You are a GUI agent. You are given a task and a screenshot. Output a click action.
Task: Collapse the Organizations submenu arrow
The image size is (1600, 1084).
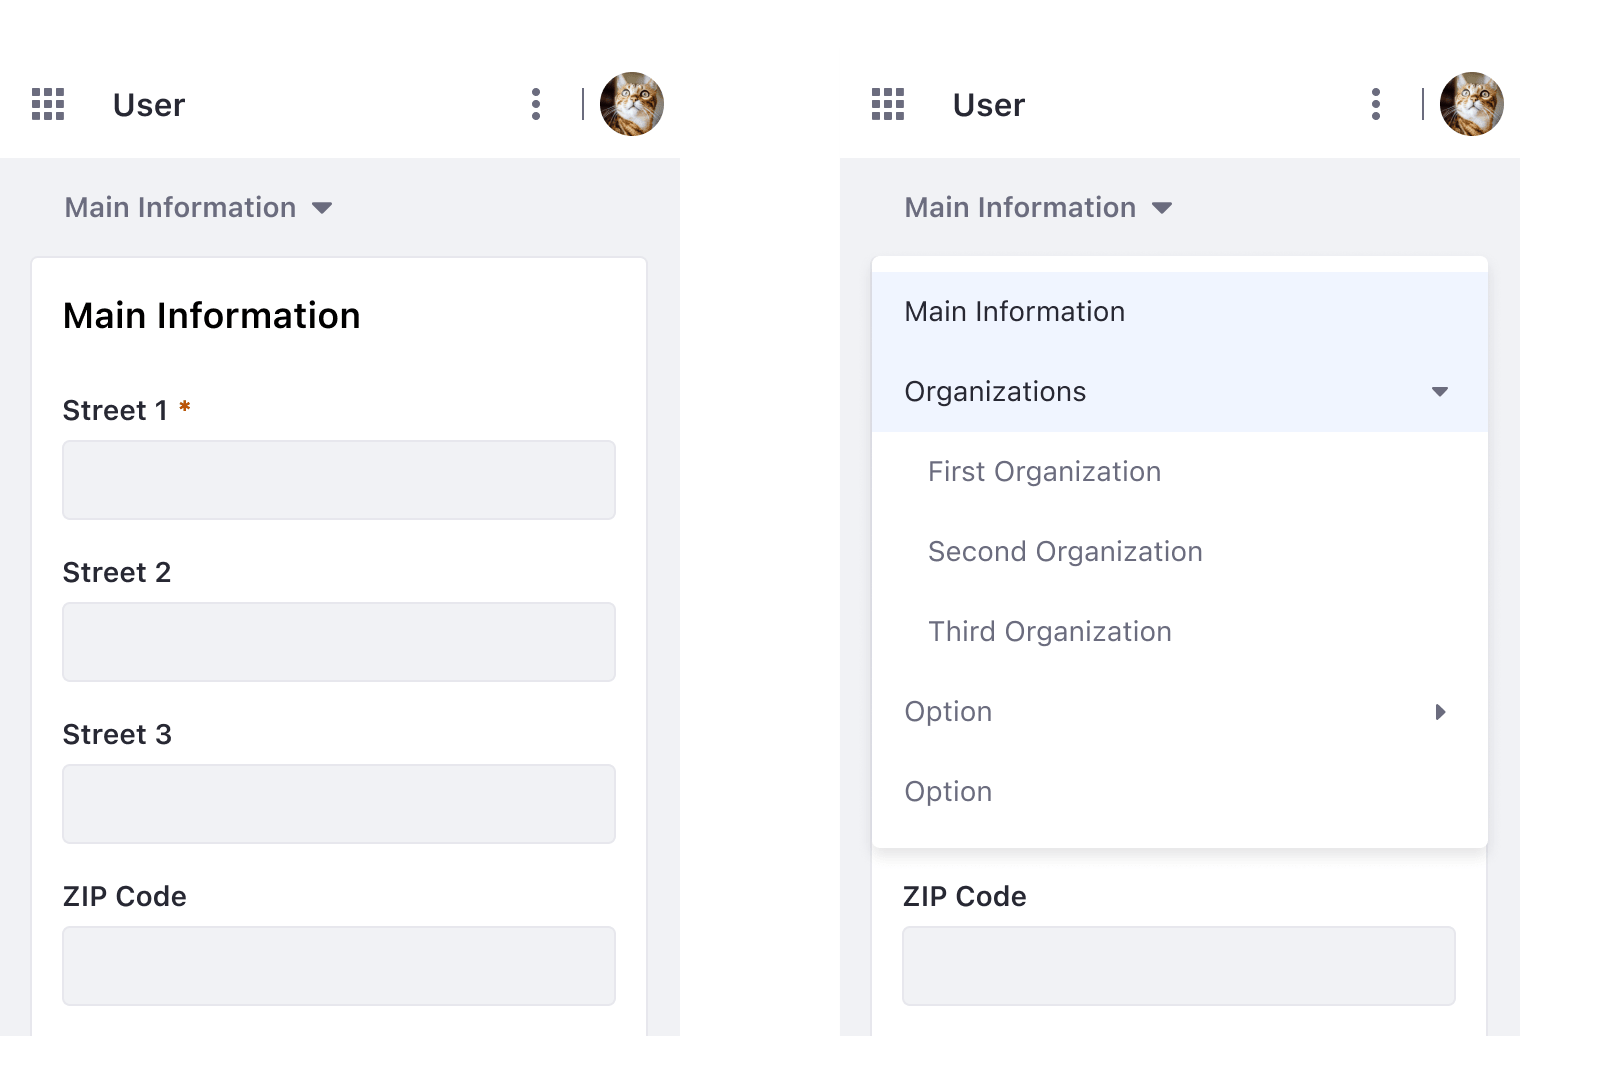[x=1440, y=392]
